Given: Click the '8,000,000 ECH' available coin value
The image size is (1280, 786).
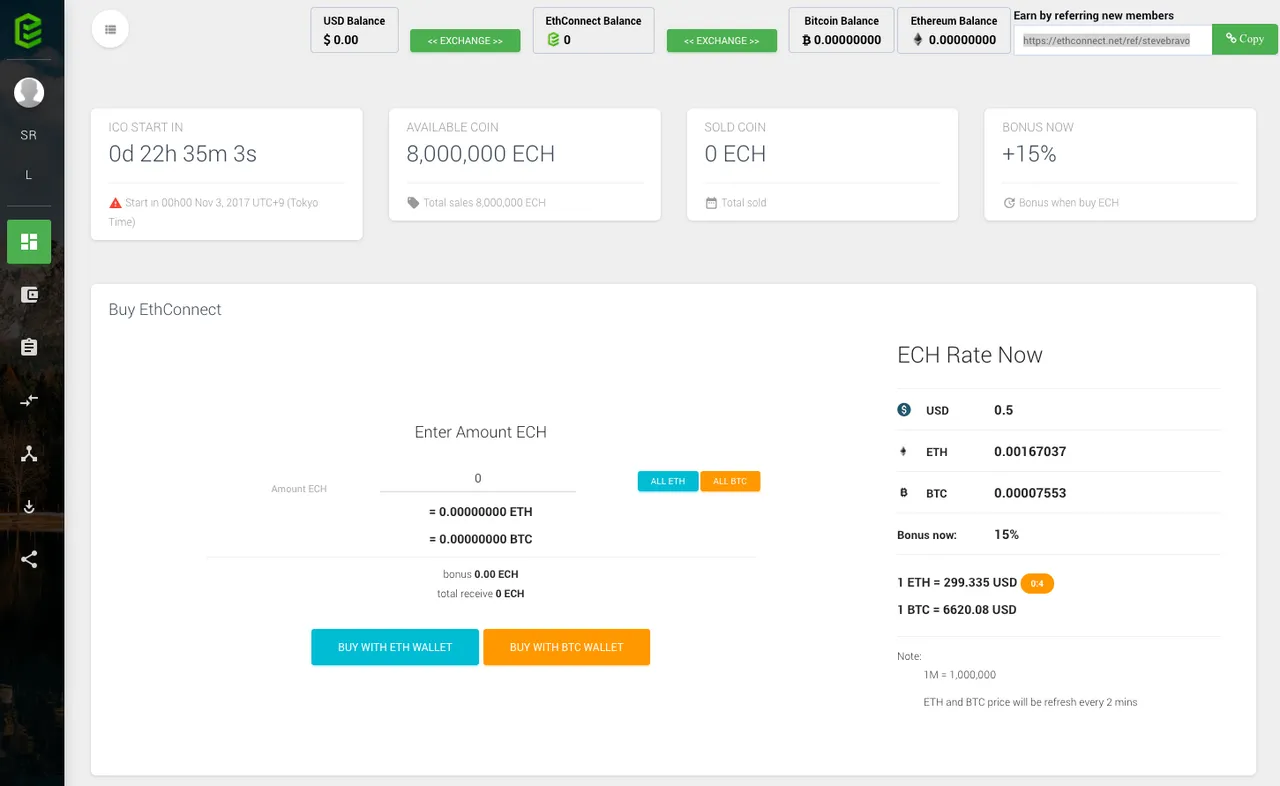Looking at the screenshot, I should click(480, 154).
